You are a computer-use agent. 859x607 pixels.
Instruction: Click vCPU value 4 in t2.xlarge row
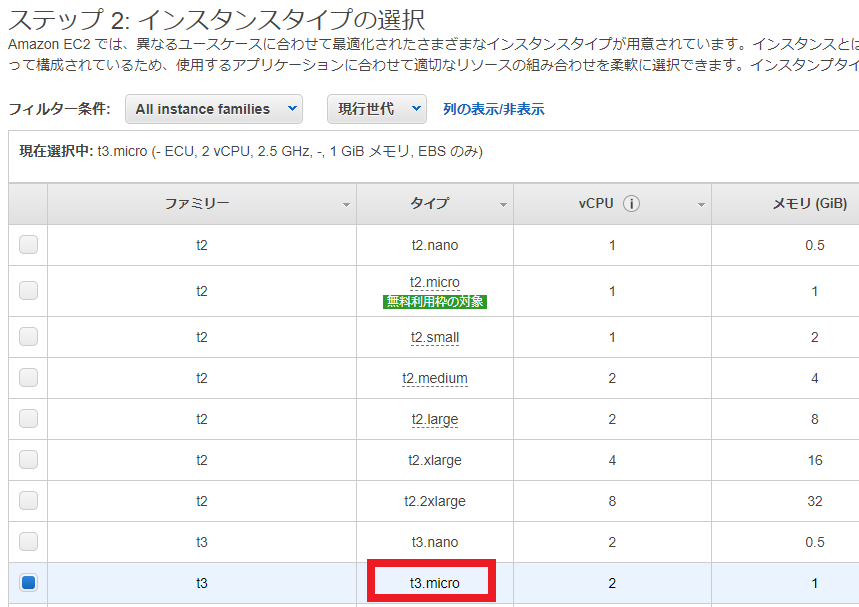(x=612, y=460)
